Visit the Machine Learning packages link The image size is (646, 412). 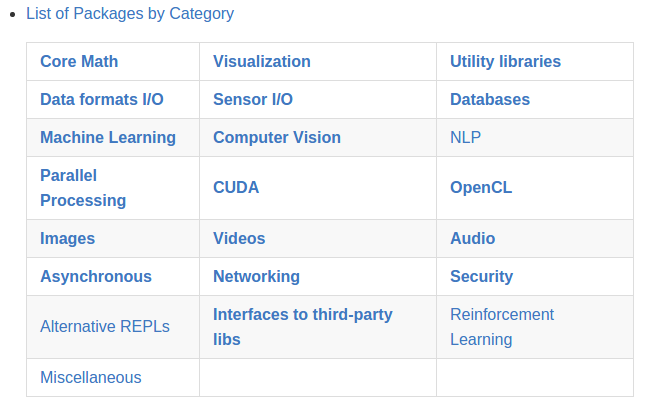pos(108,137)
